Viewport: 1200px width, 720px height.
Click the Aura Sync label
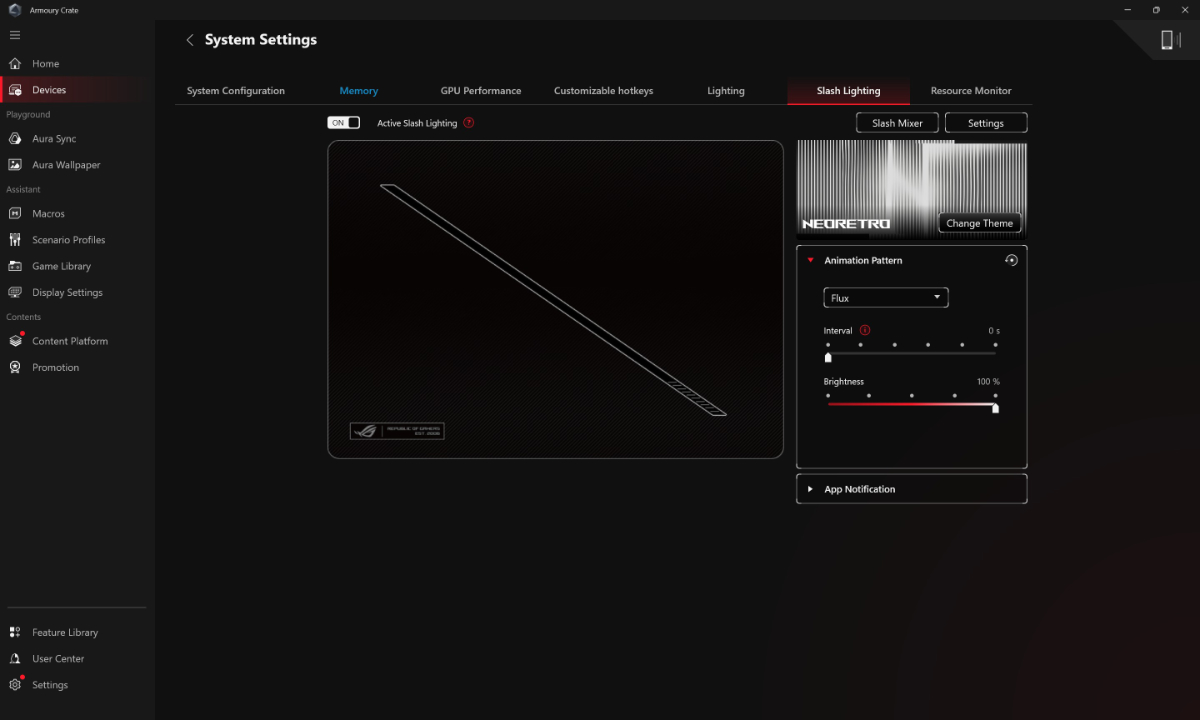tap(54, 139)
